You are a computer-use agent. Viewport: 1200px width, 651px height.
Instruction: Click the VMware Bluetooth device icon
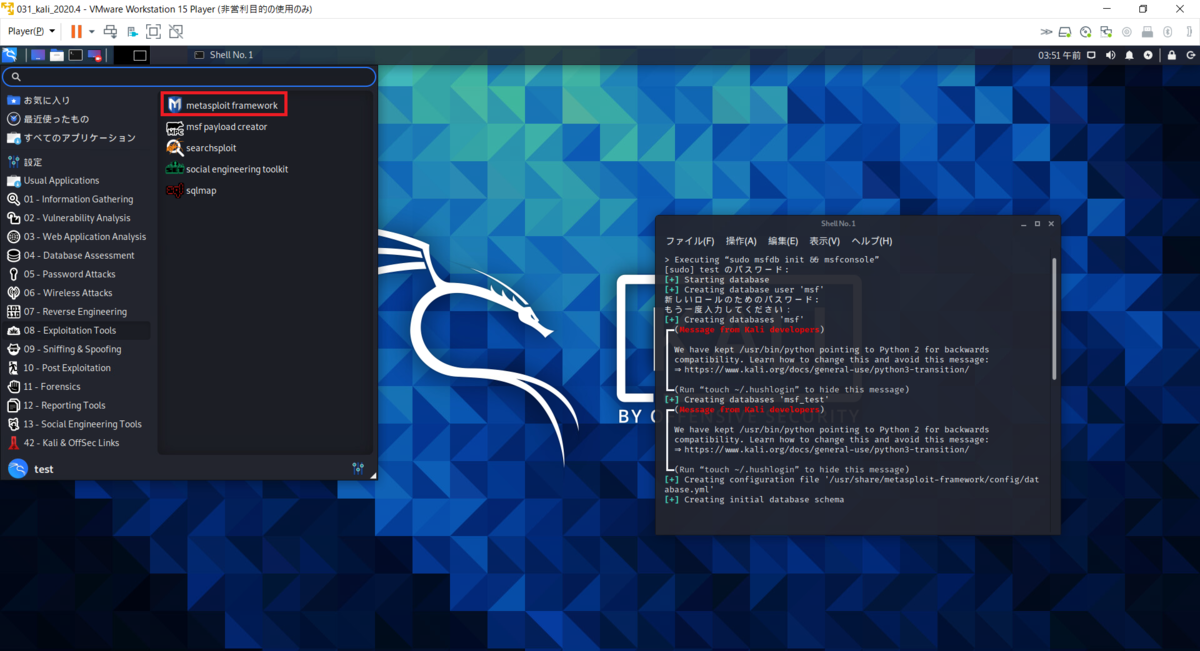[1167, 32]
